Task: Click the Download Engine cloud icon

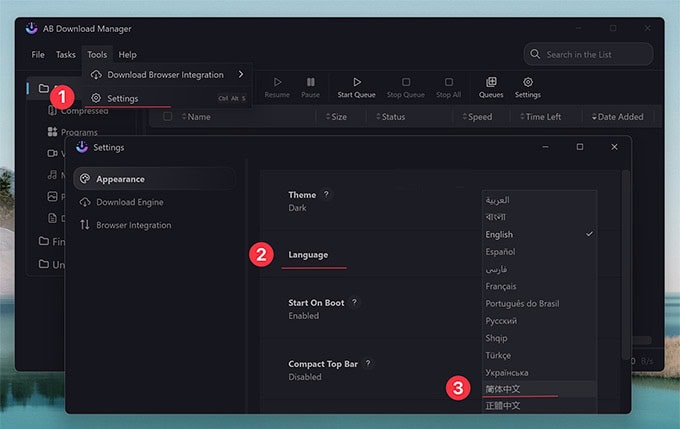Action: (x=85, y=202)
